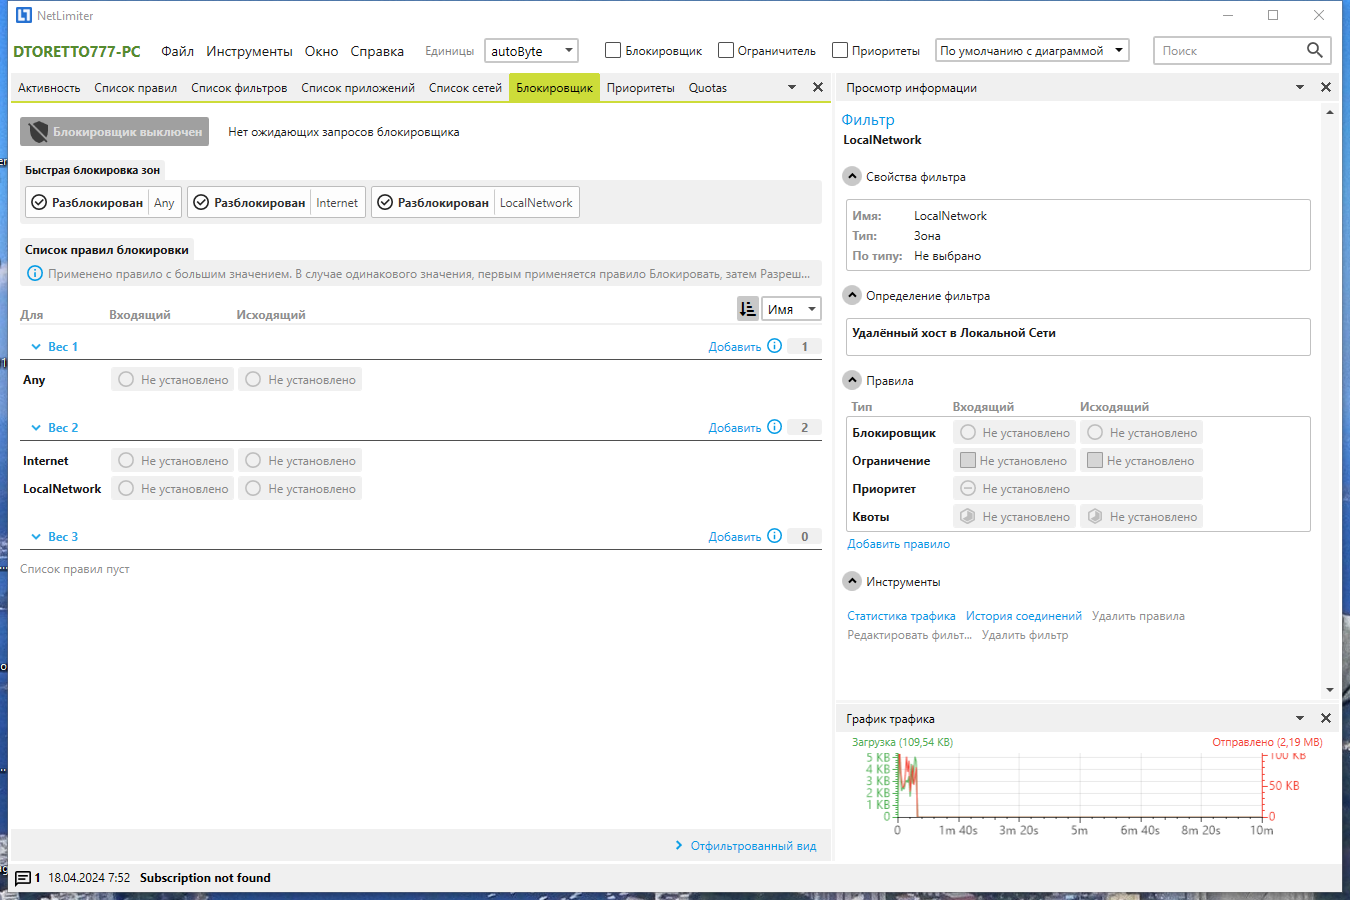Collapse the Свойства фильтра section
Image resolution: width=1350 pixels, height=900 pixels.
852,177
